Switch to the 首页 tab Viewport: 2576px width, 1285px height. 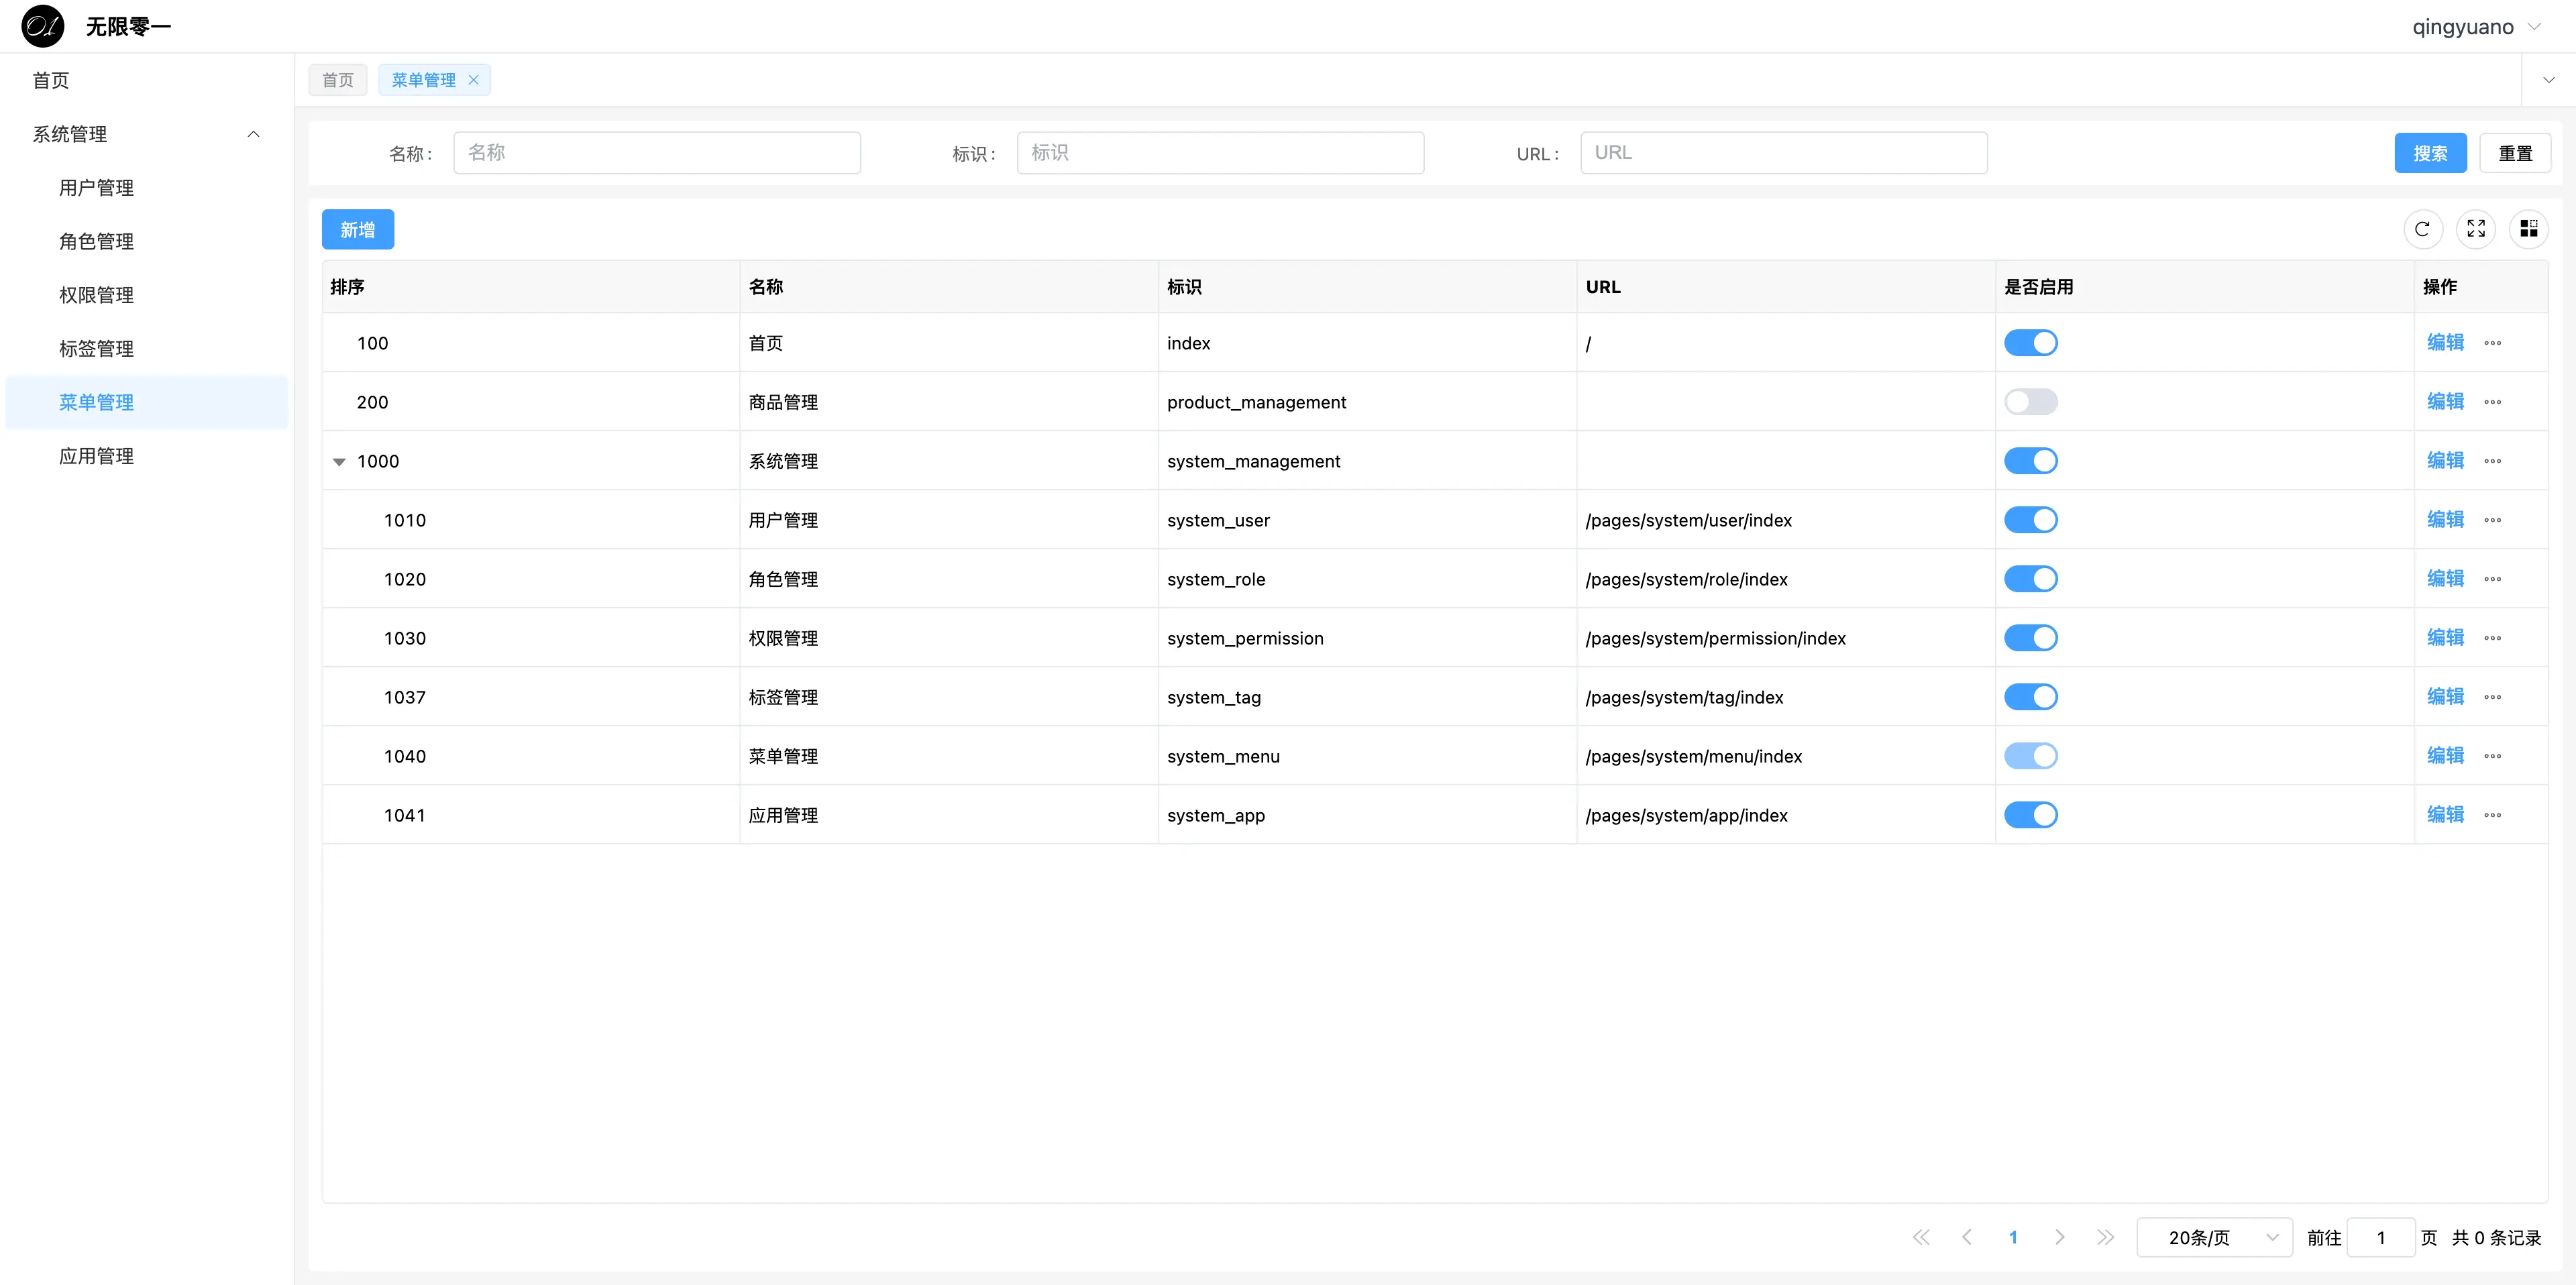[338, 80]
